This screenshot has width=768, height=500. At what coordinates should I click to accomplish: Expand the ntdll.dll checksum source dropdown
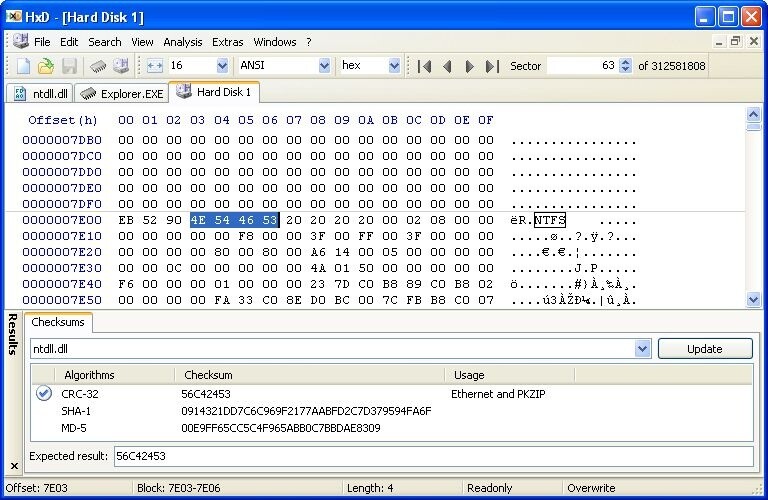[643, 349]
